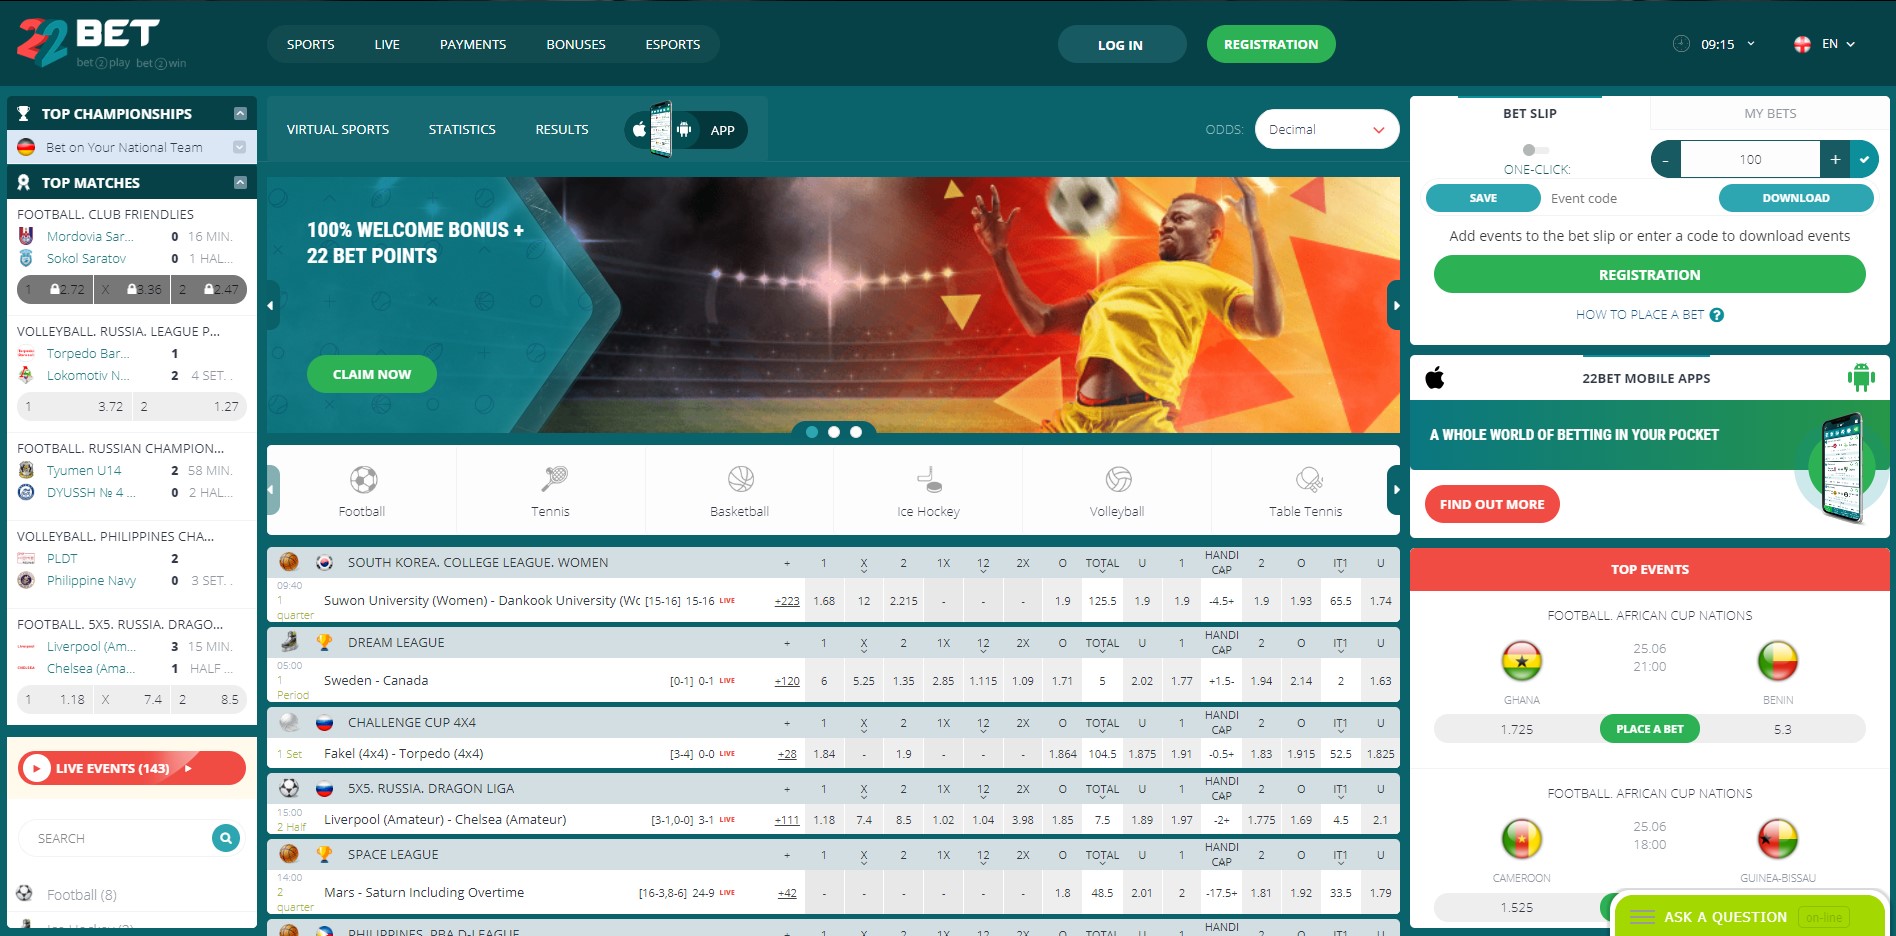
Task: Click the trophy icon next to Dream League
Action: pyautogui.click(x=324, y=642)
